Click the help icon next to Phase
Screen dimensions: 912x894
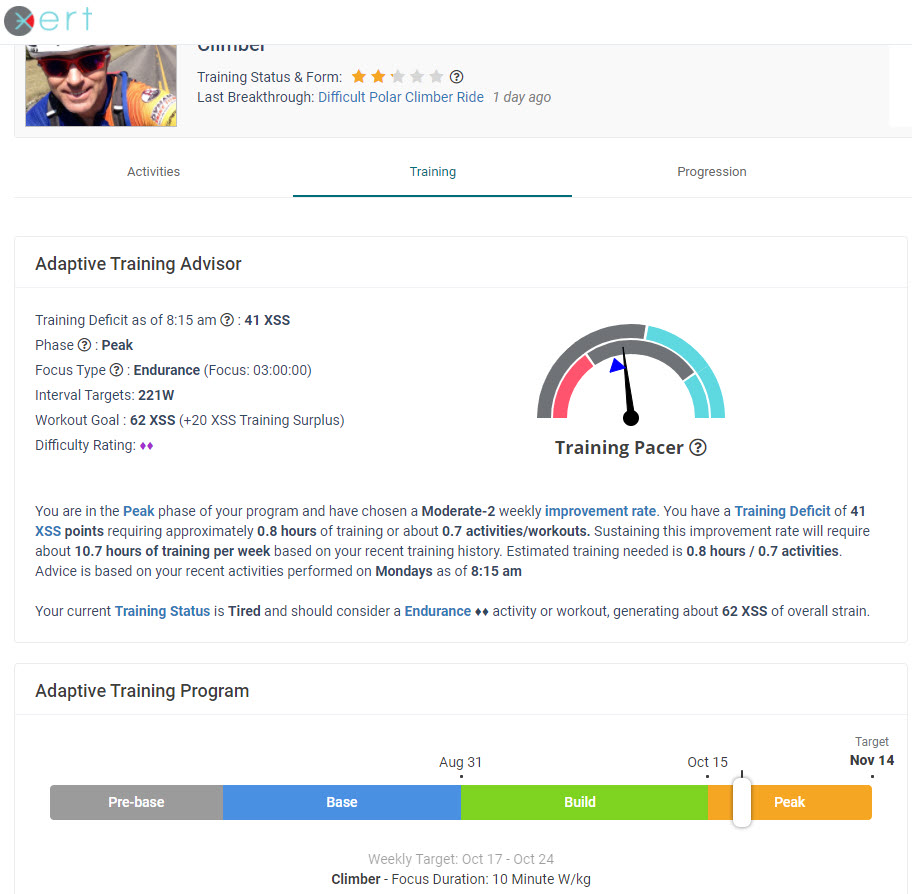84,345
